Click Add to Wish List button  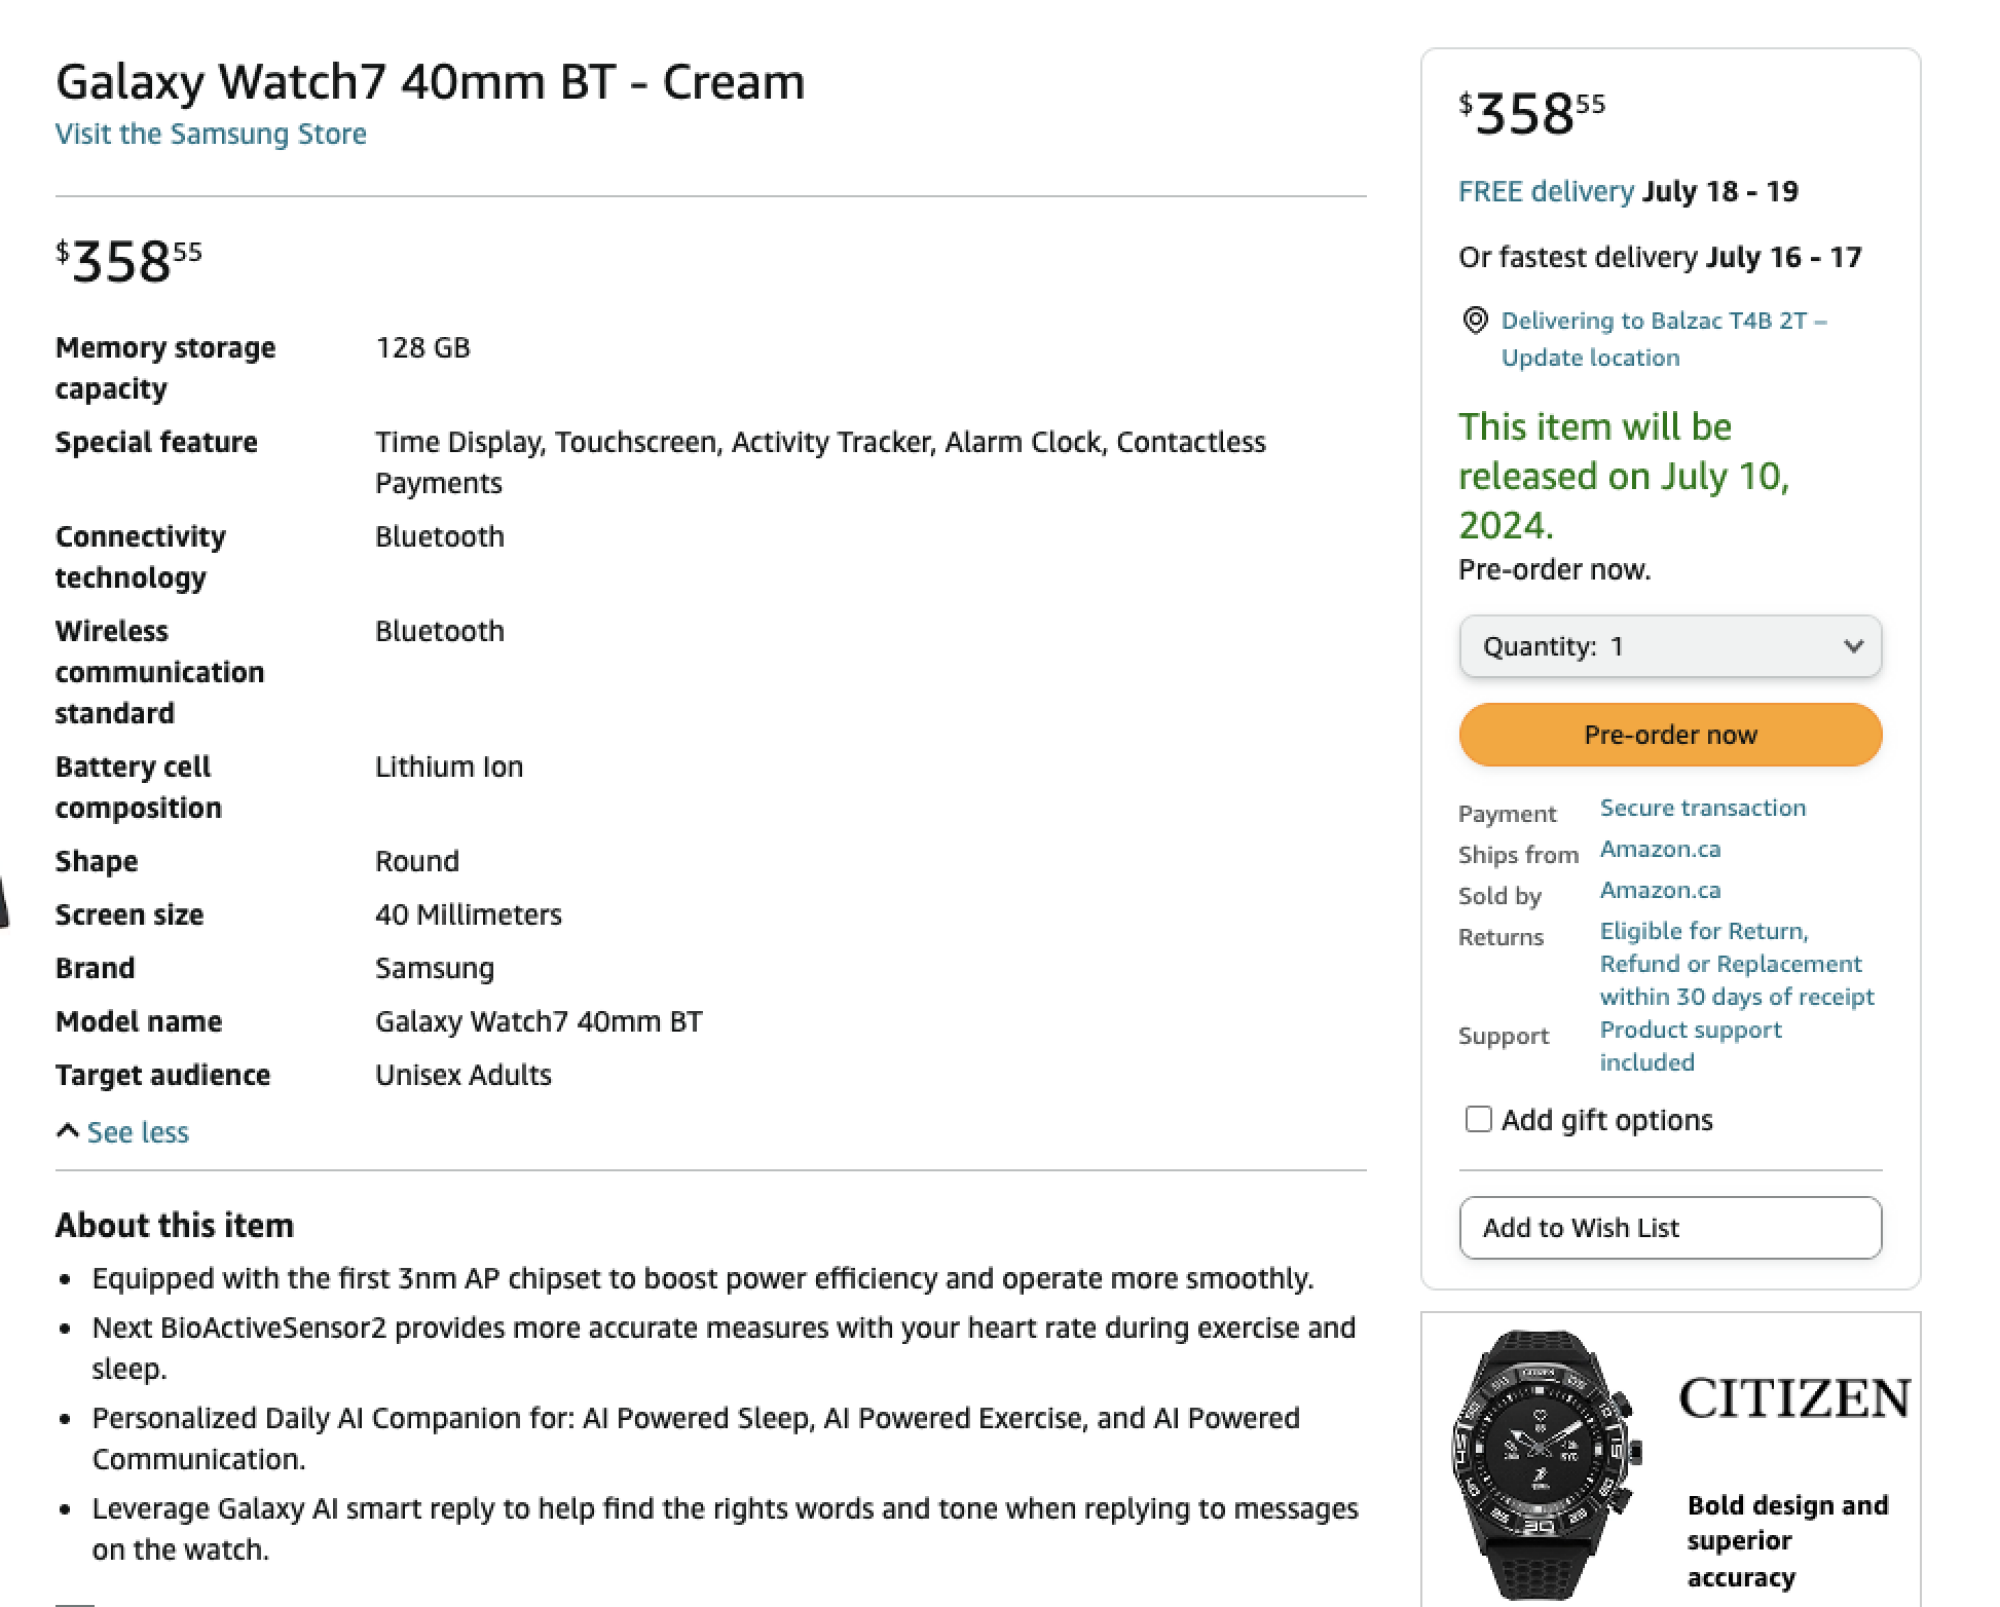point(1669,1227)
